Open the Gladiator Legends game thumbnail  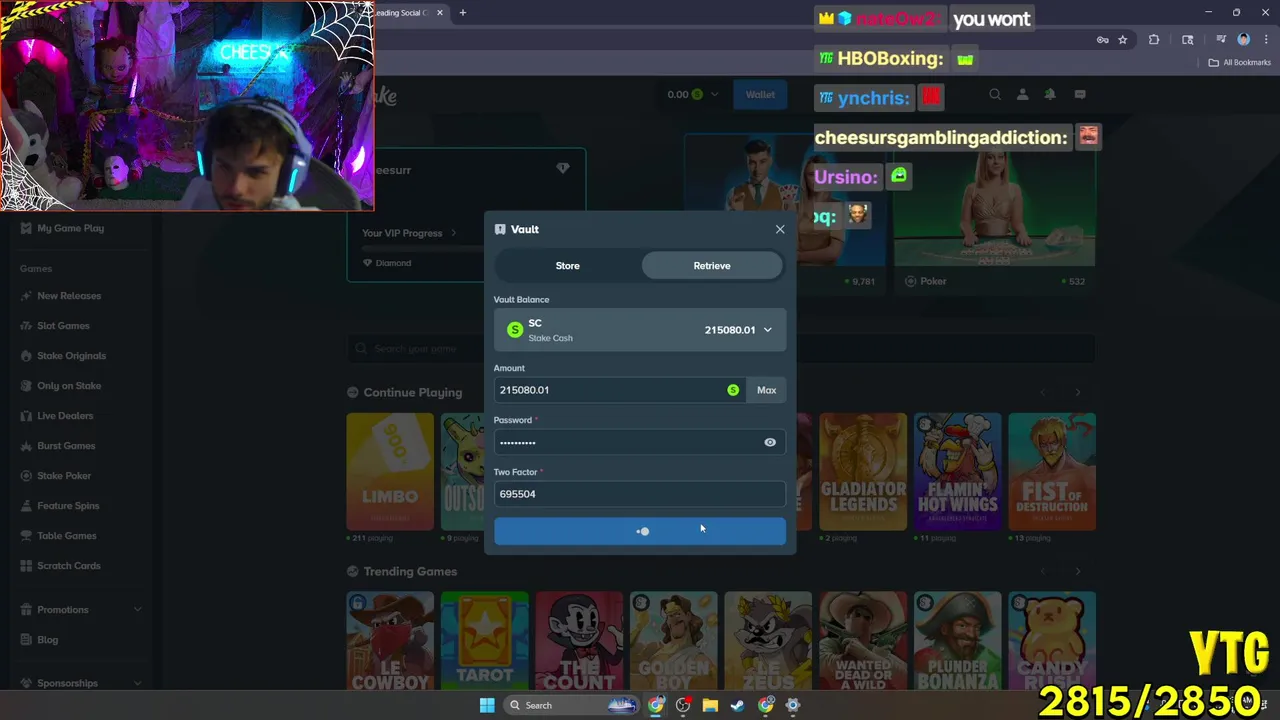(863, 471)
